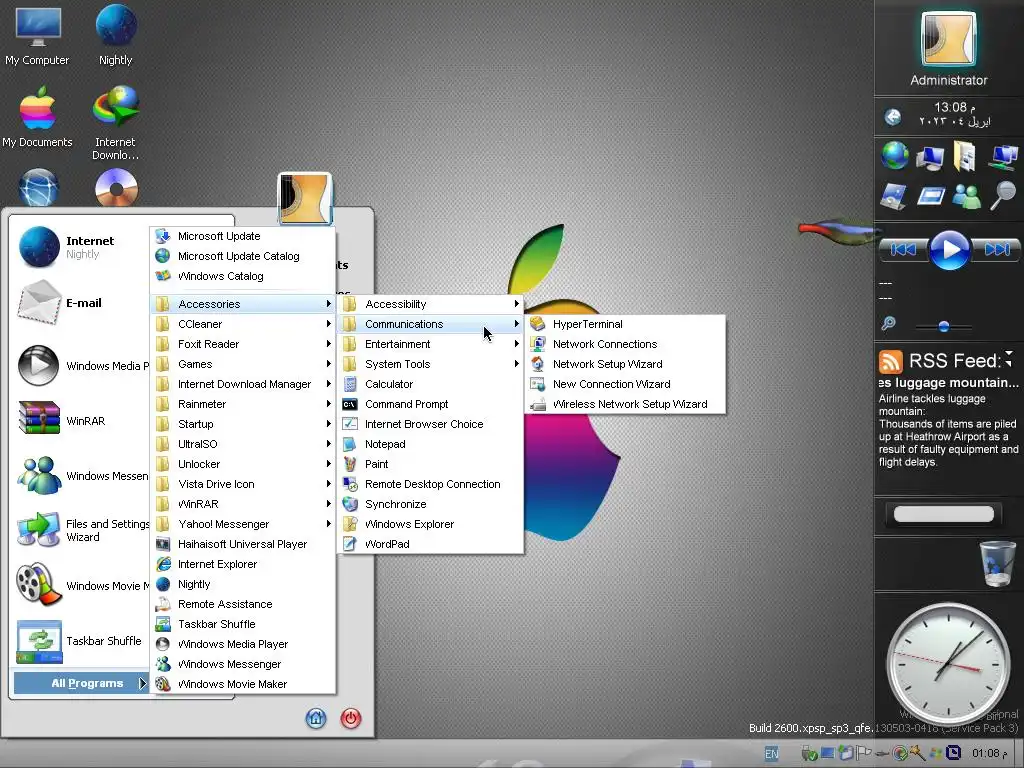The height and width of the screenshot is (768, 1024).
Task: Click the red power button in Start menu
Action: 351,718
